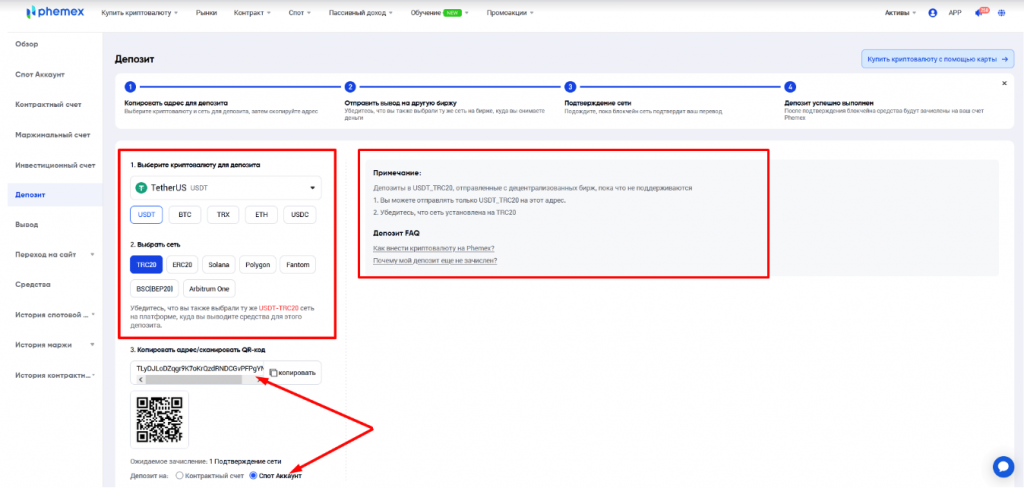The width and height of the screenshot is (1024, 488).
Task: Click step 2 circle in guide
Action: tap(350, 86)
